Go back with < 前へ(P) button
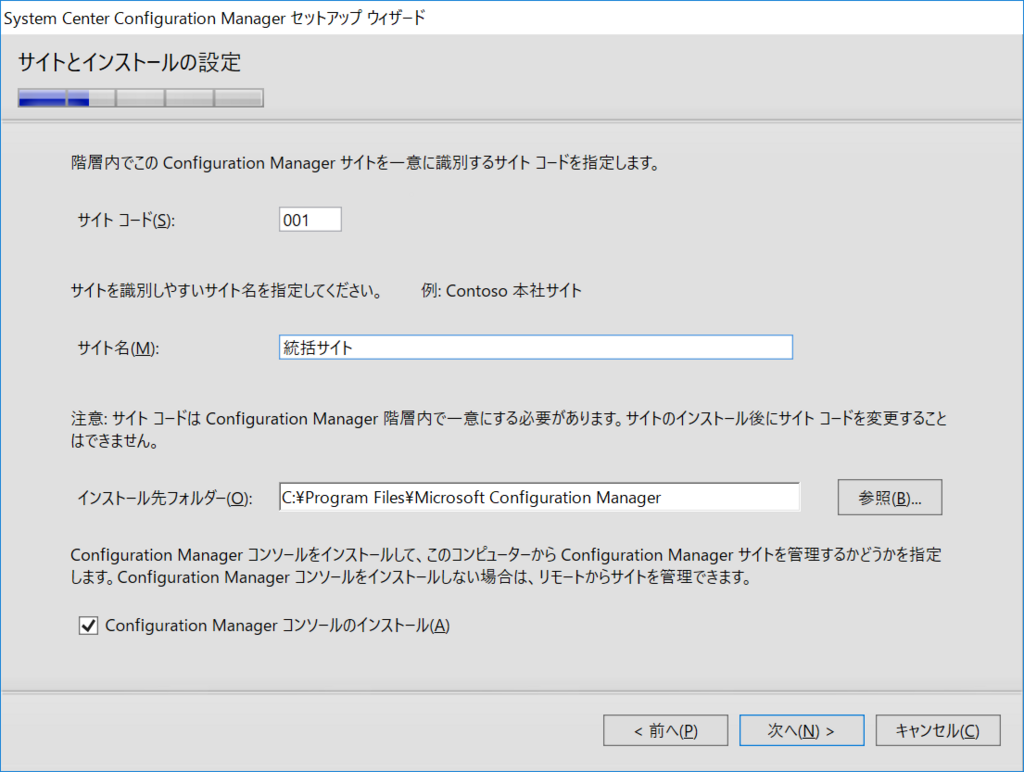The height and width of the screenshot is (772, 1024). coord(665,730)
